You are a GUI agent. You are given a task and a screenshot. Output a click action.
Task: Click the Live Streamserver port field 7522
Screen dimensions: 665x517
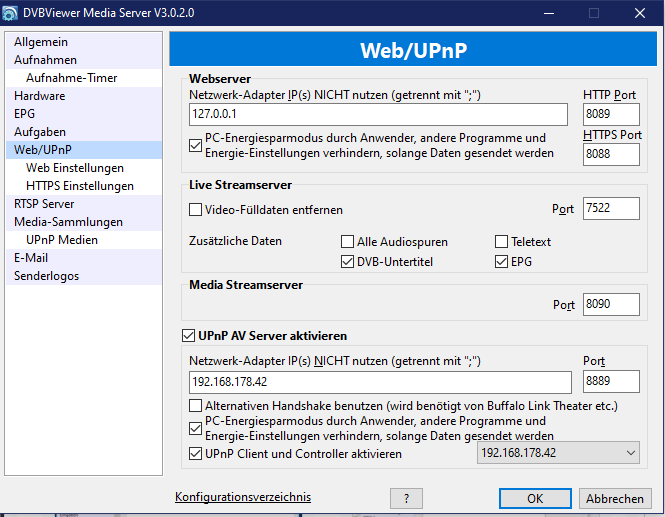pyautogui.click(x=611, y=208)
